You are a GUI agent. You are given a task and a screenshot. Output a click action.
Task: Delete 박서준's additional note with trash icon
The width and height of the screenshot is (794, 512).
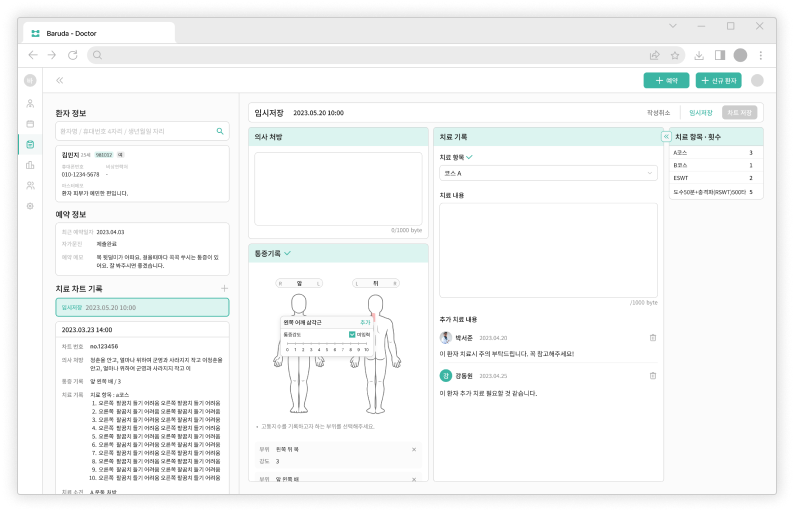click(653, 337)
